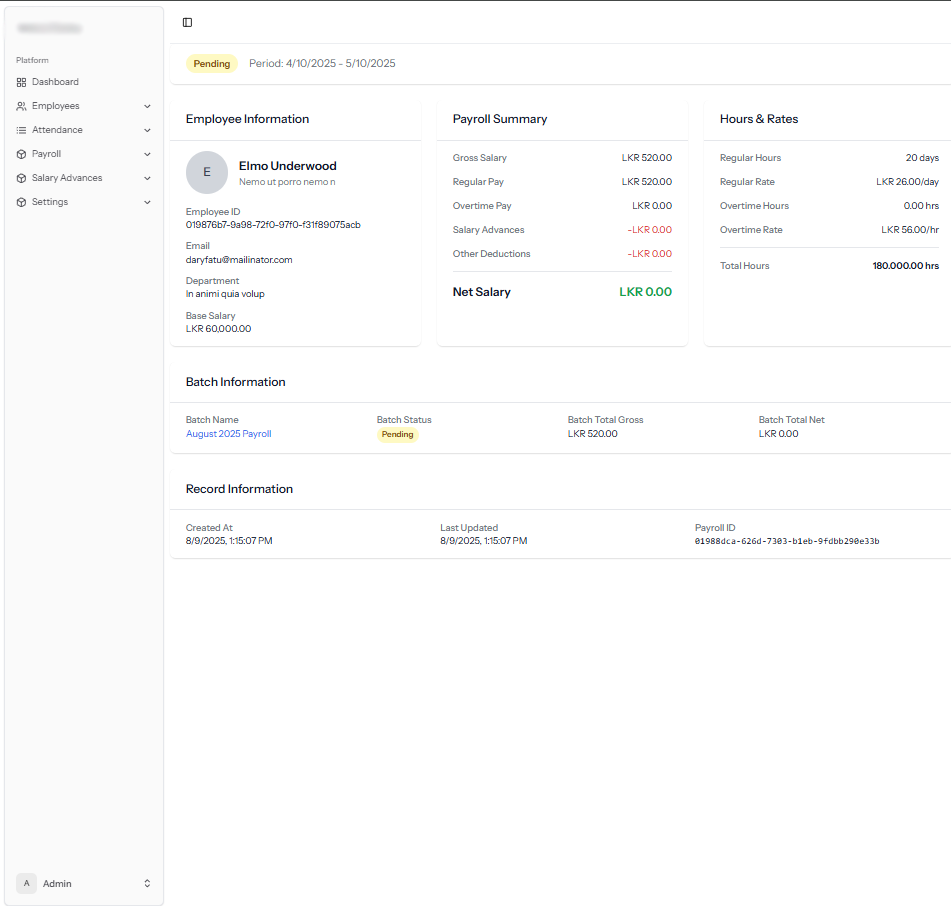Click the department value In animi quia volup
Image resolution: width=951 pixels, height=906 pixels.
tap(225, 294)
